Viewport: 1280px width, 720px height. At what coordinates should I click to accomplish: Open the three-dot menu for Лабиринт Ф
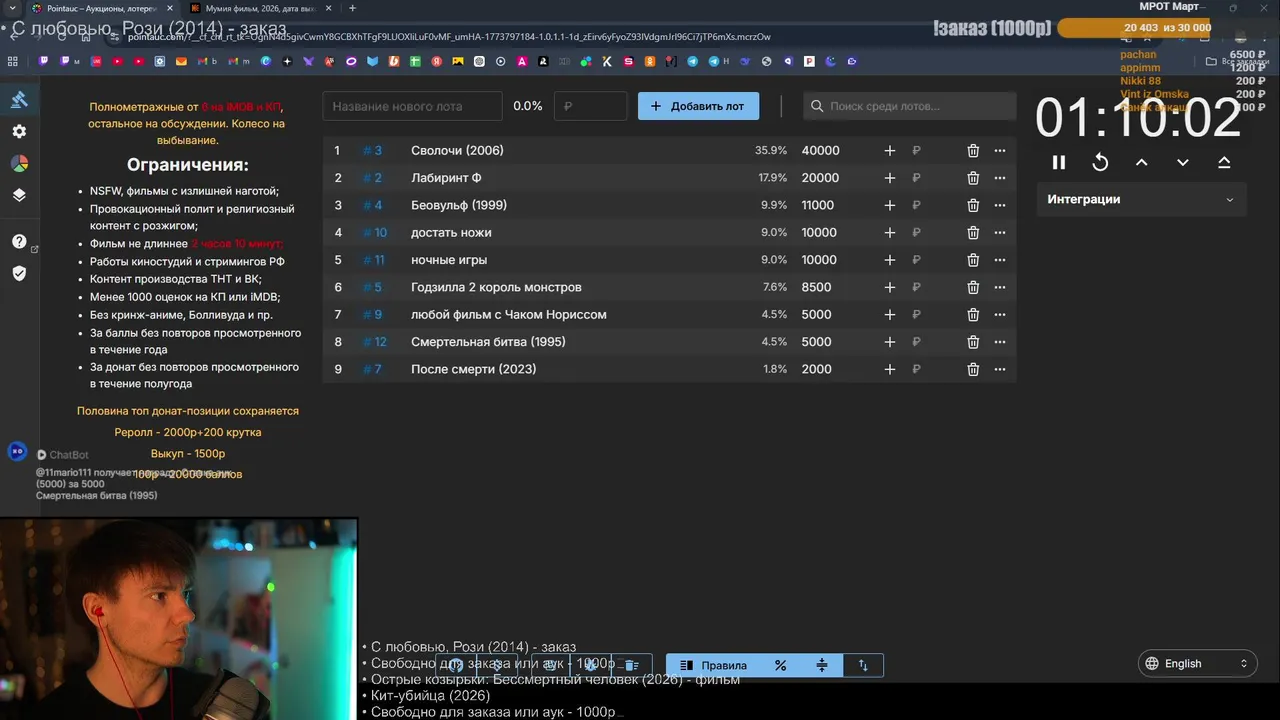[x=1000, y=178]
